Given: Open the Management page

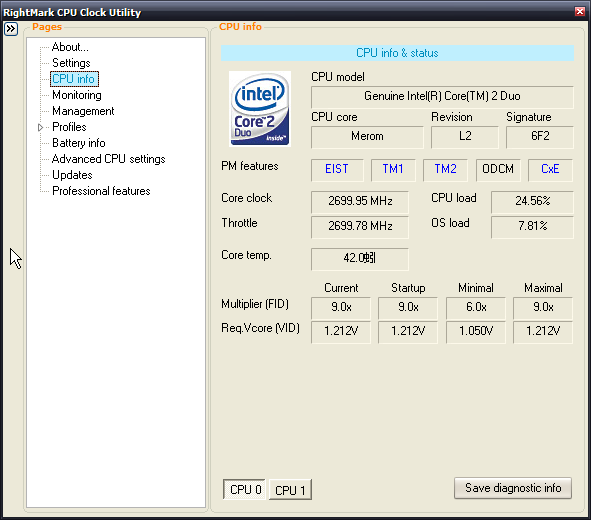Looking at the screenshot, I should pyautogui.click(x=83, y=111).
